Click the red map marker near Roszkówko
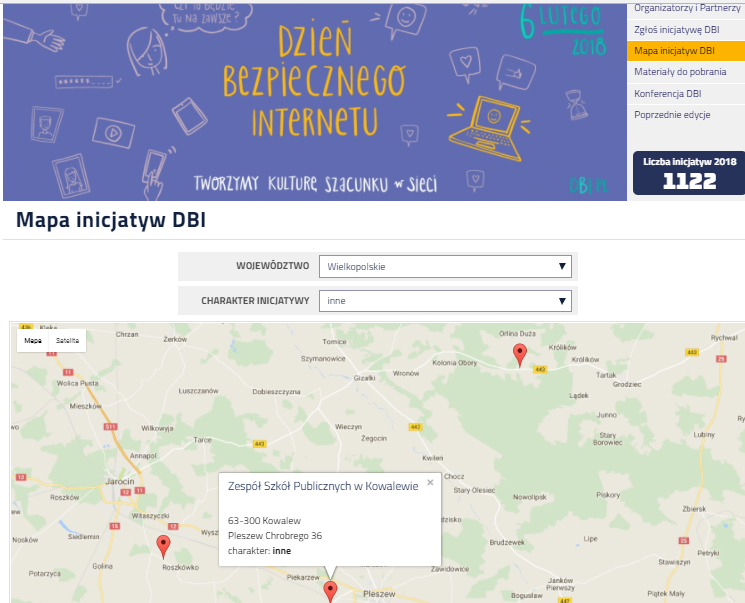 (164, 544)
